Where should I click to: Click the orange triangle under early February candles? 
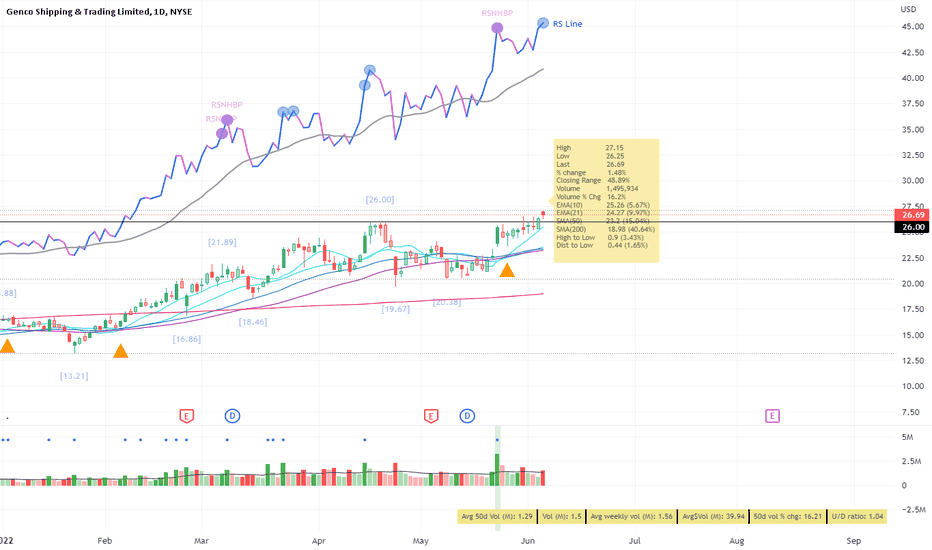[x=121, y=351]
